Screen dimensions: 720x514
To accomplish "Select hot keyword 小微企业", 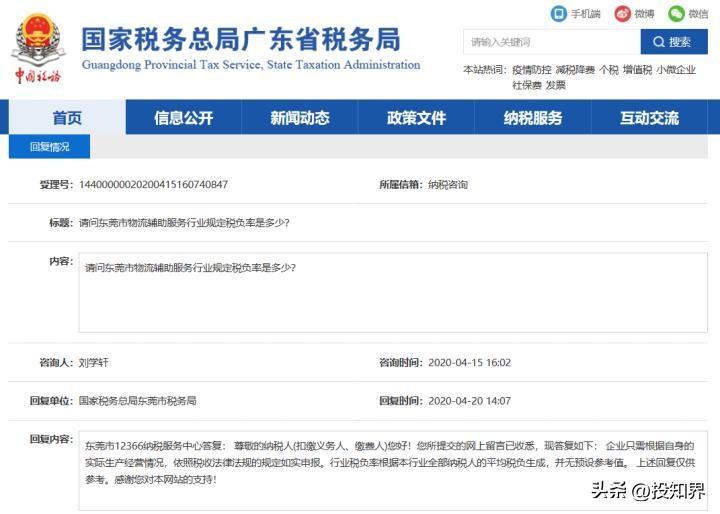I will (676, 70).
